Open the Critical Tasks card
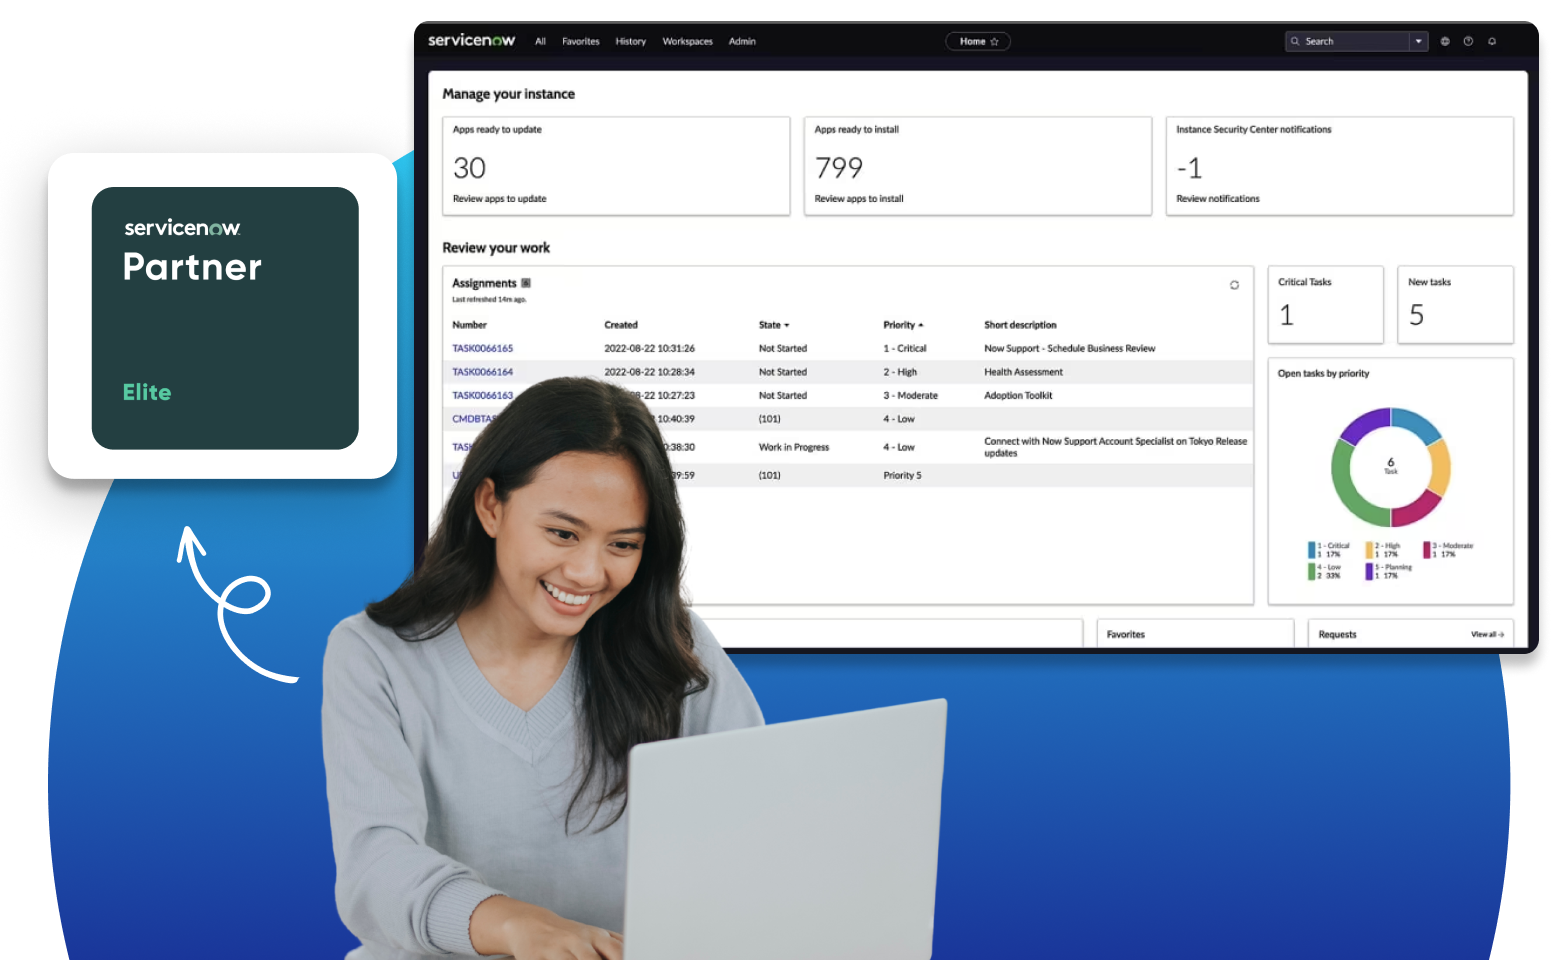Viewport: 1560px width, 960px height. [1326, 305]
